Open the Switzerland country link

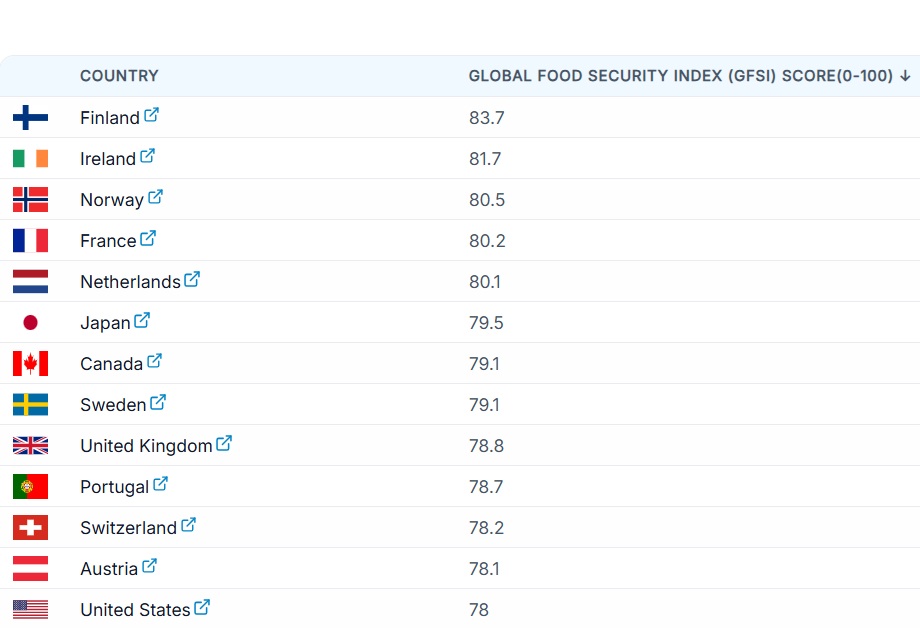(x=128, y=528)
